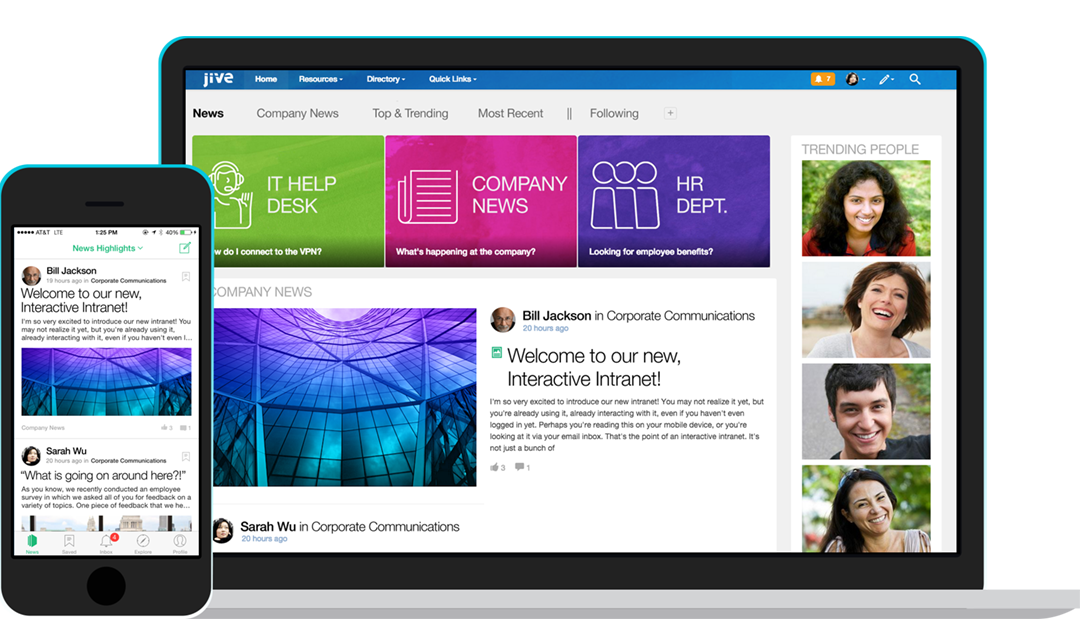
Task: Open the search magnifier in the Jive header
Action: tap(915, 79)
